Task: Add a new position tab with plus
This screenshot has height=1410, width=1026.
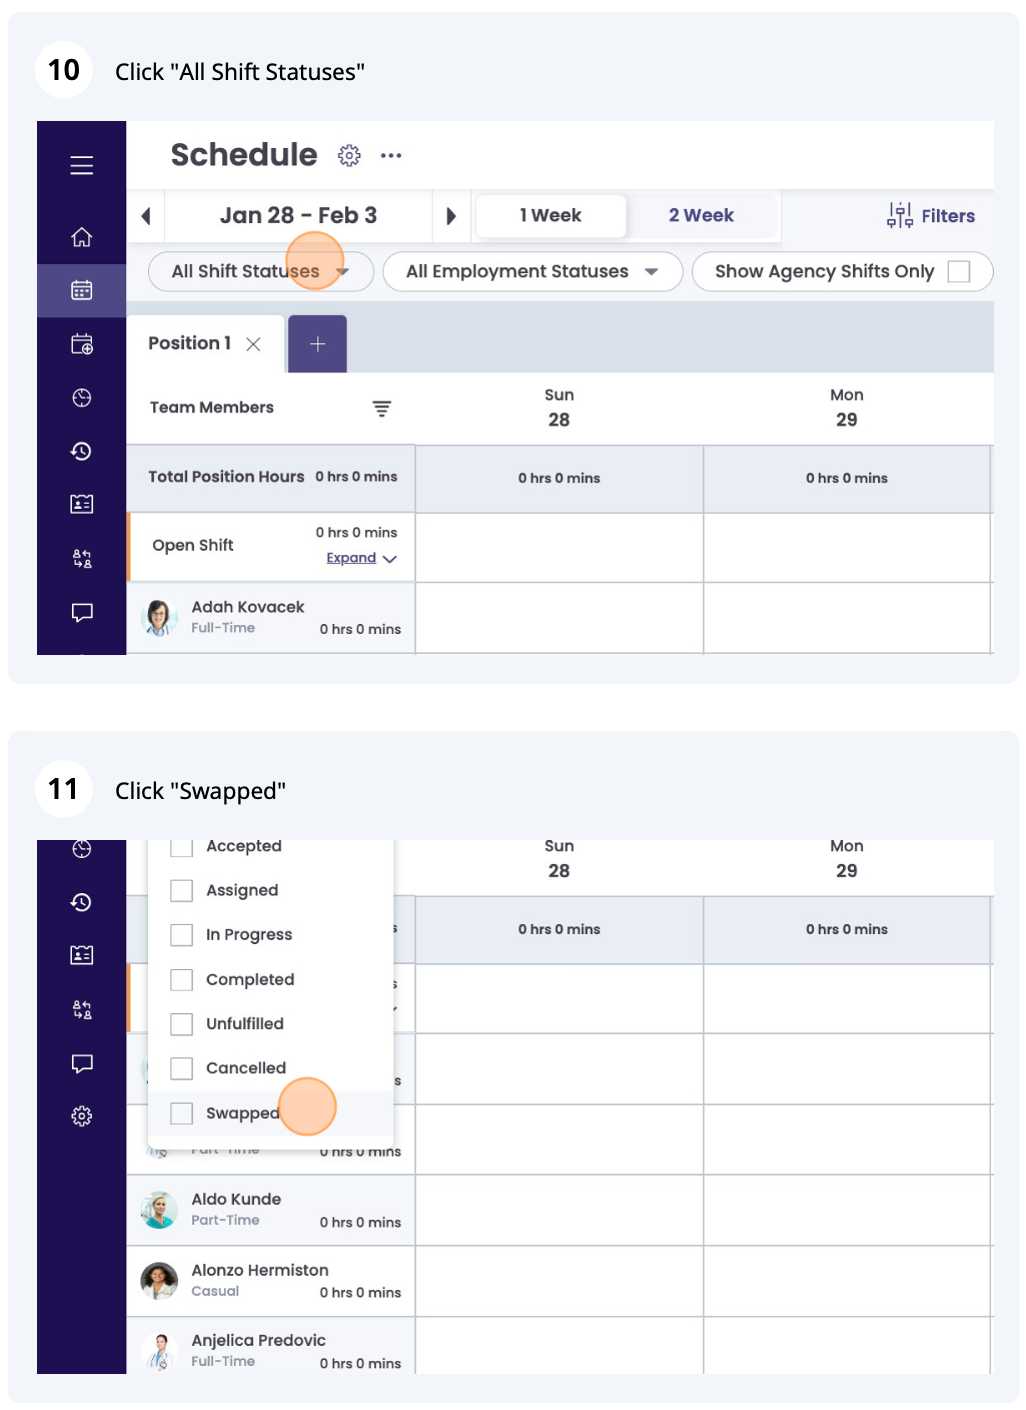Action: [317, 344]
